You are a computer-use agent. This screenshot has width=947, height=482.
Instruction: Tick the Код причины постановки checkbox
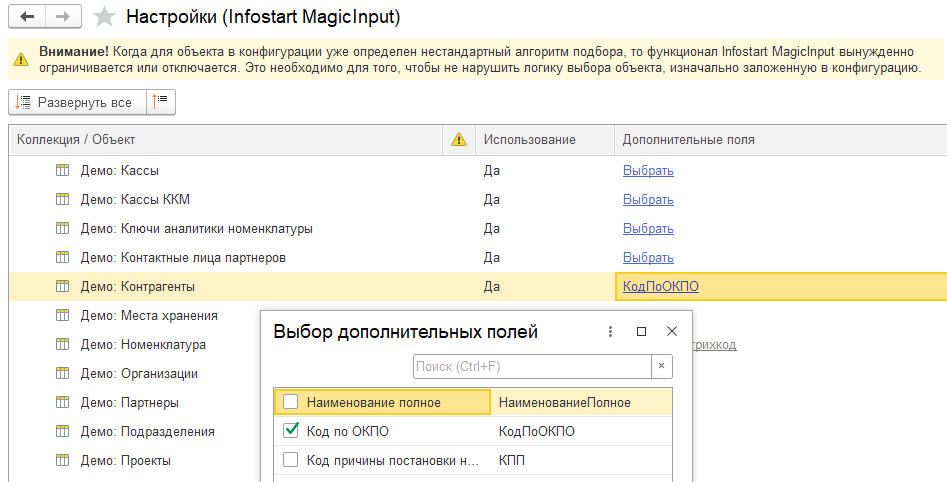[291, 460]
